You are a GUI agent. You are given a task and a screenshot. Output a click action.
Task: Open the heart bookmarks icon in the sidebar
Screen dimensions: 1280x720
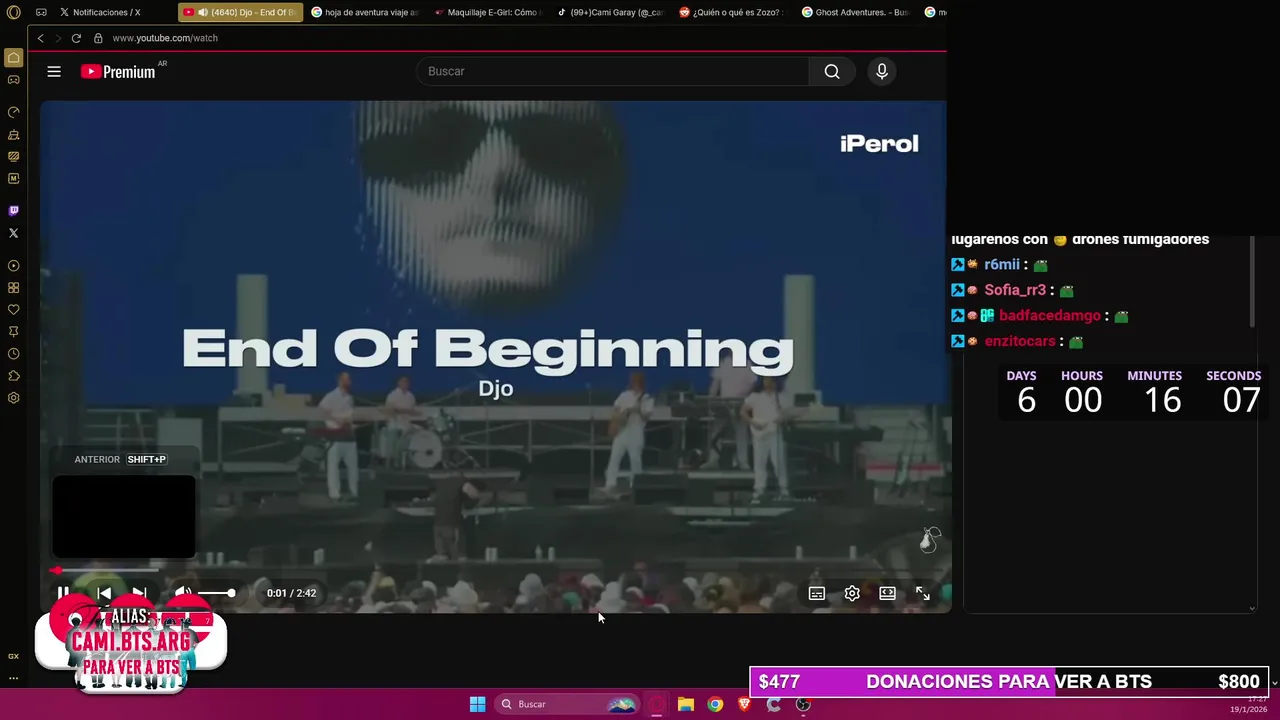[x=13, y=310]
